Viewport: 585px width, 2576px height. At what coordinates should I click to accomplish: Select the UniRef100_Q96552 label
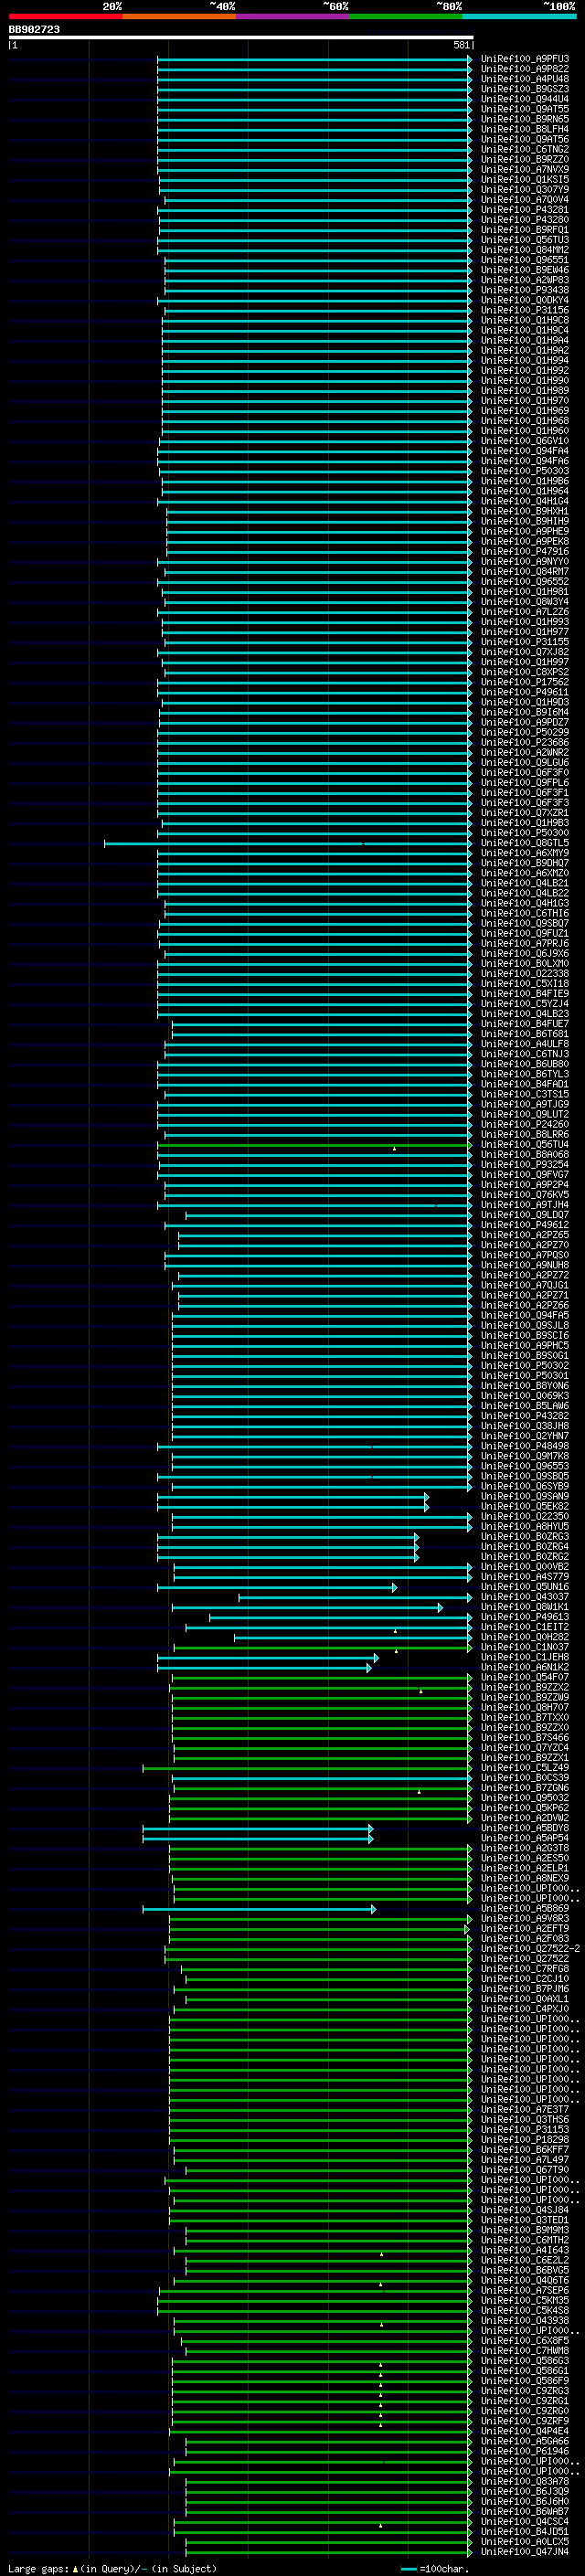tap(524, 581)
